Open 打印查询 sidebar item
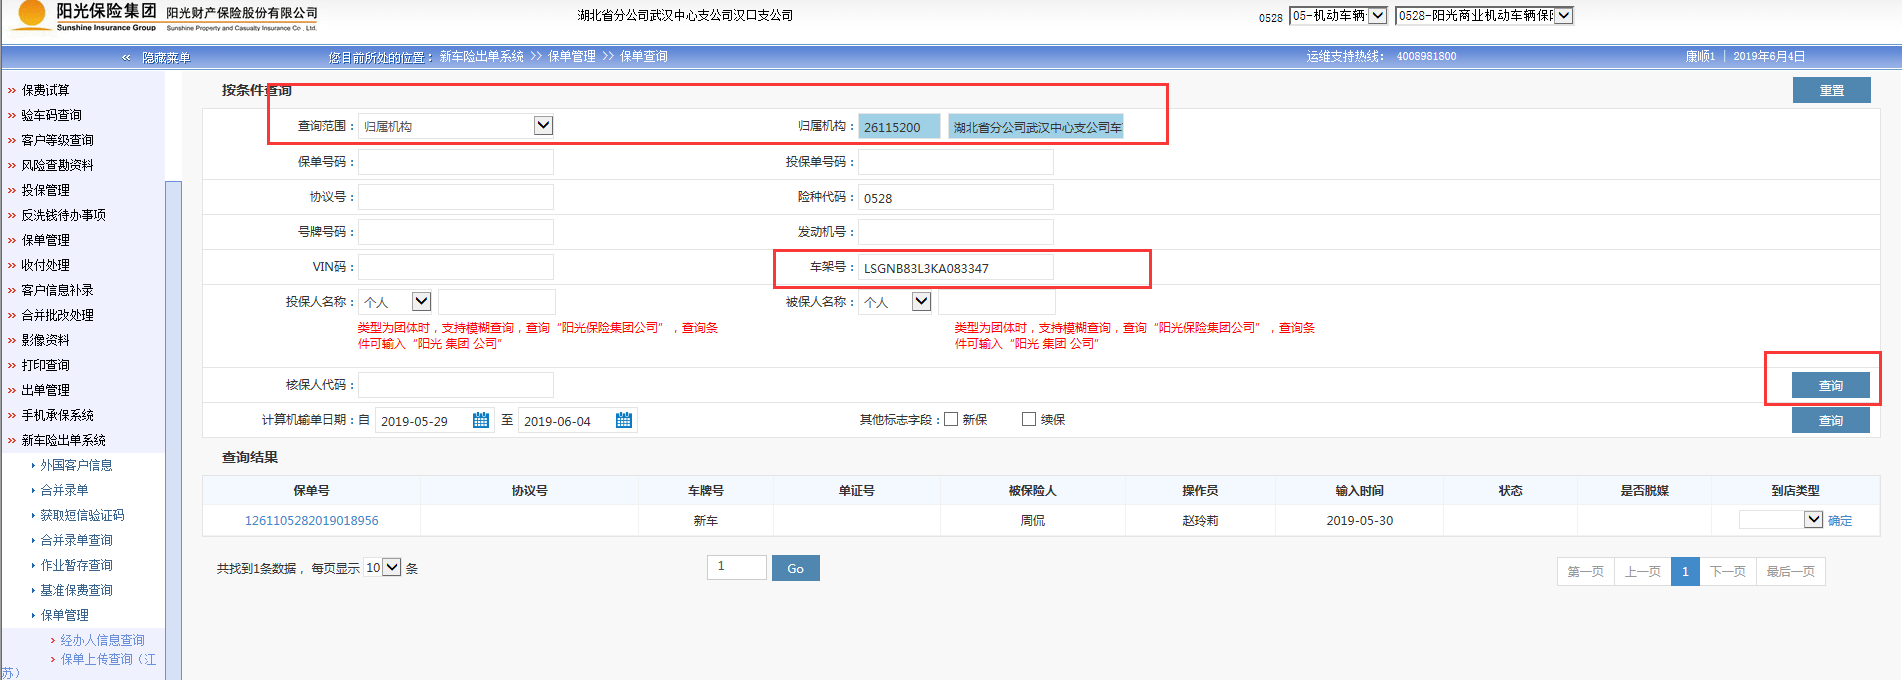Screen dimensions: 1902x680 coord(46,365)
